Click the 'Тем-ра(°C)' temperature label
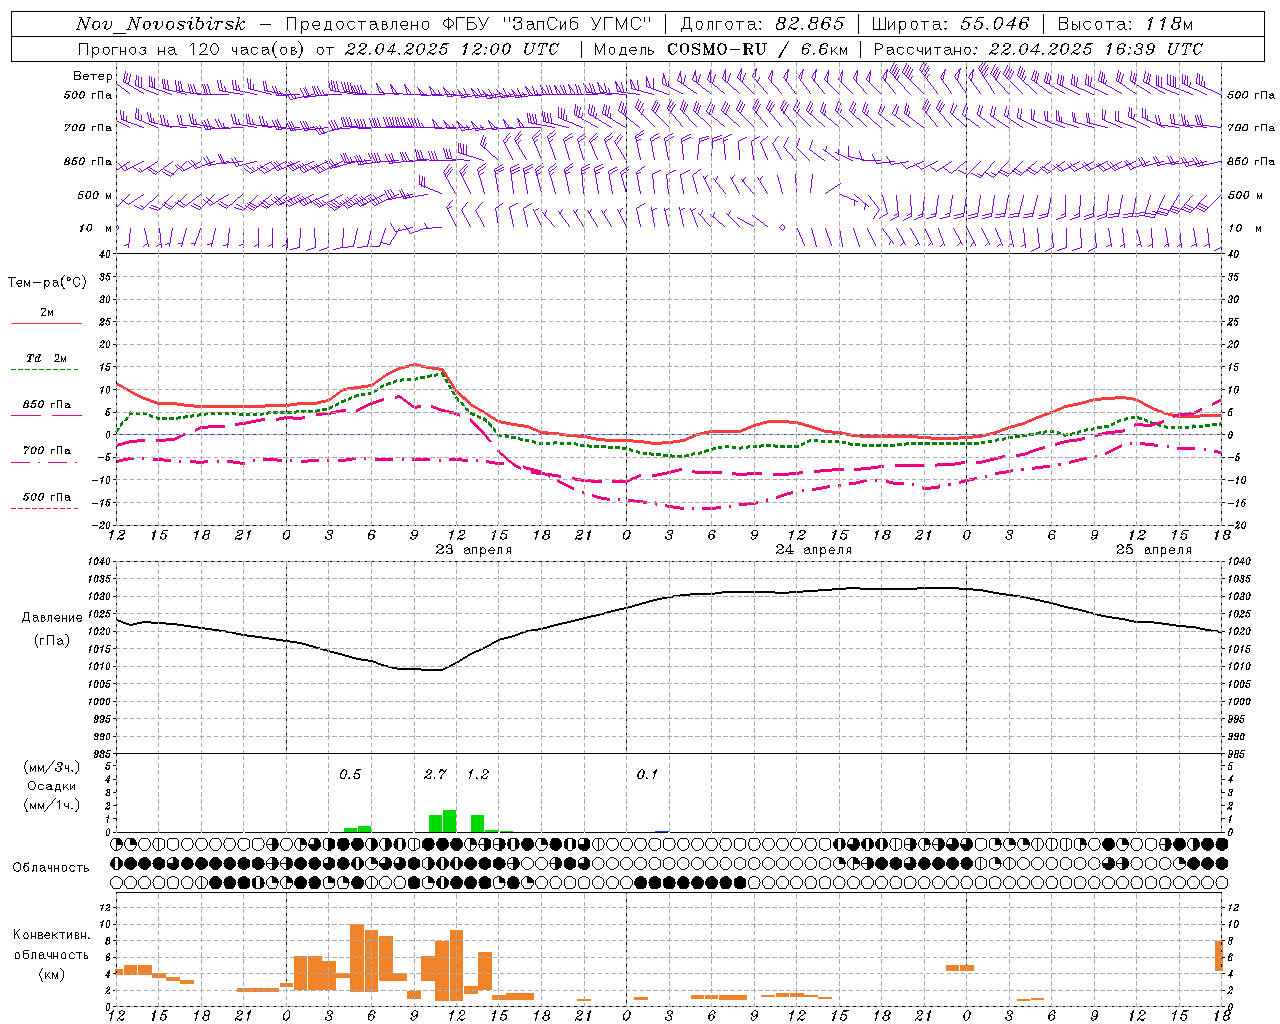Viewport: 1280px width, 1024px height. tap(47, 283)
